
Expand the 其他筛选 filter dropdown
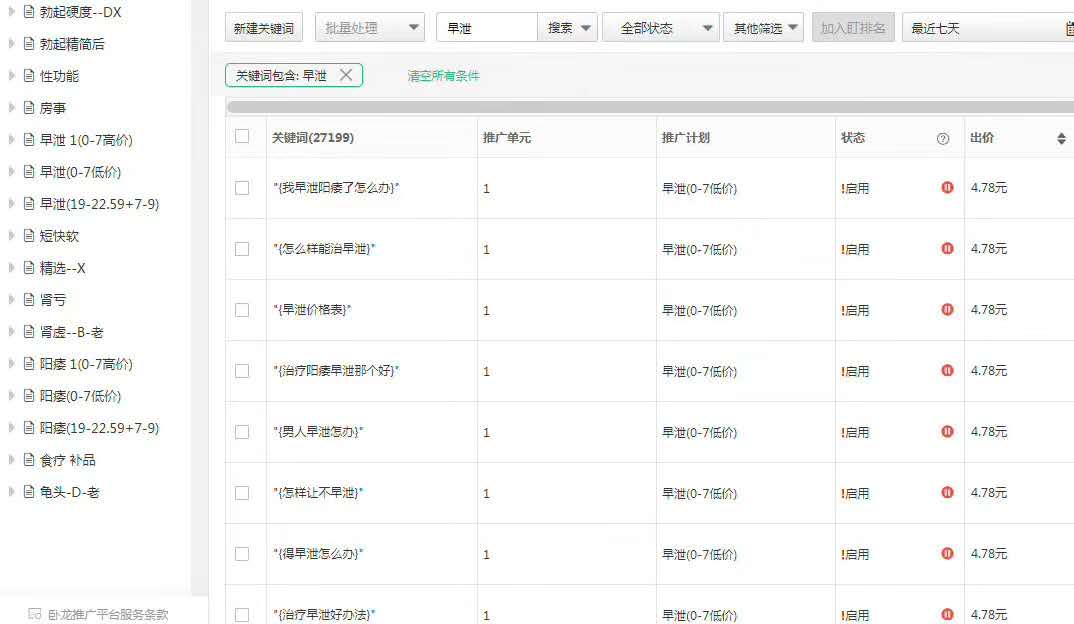(765, 28)
